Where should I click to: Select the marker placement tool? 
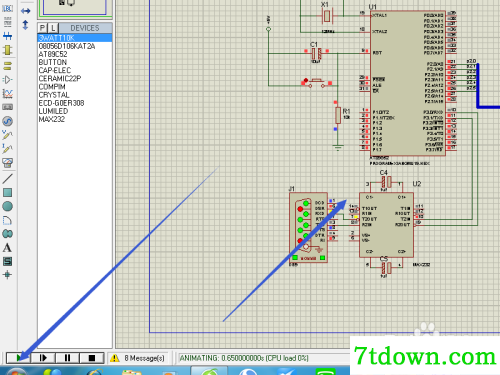[7, 275]
